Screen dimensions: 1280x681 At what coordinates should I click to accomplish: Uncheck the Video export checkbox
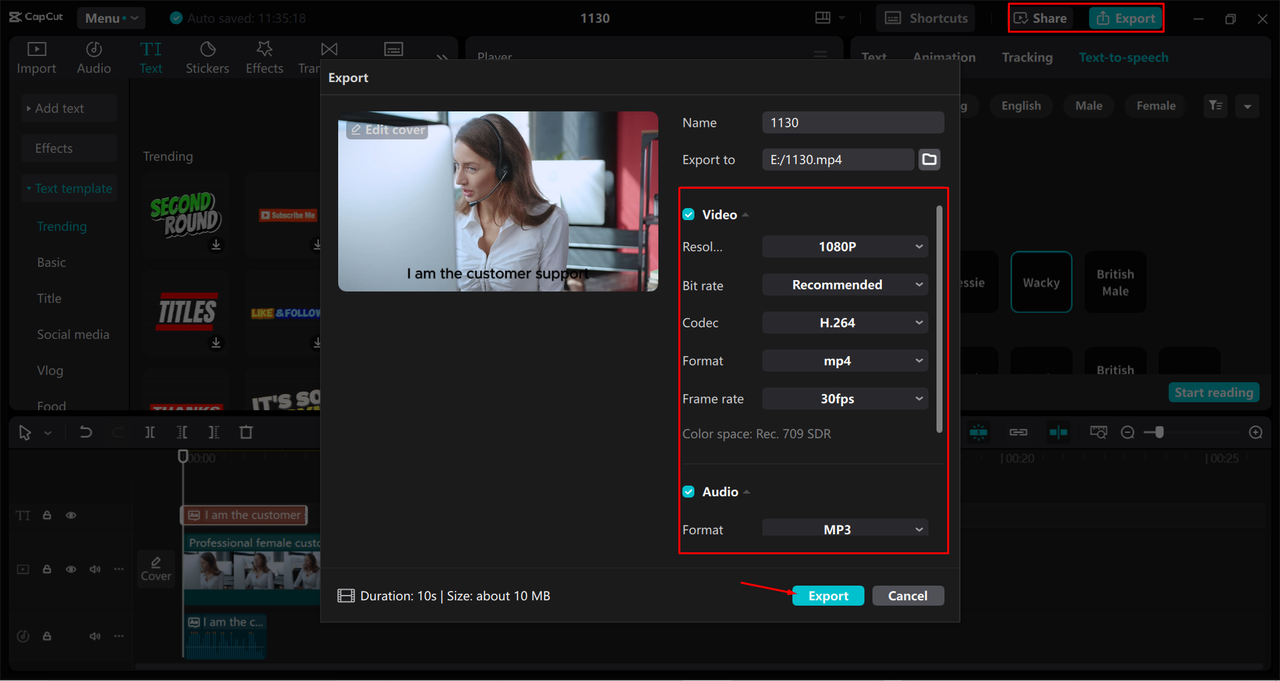tap(688, 215)
